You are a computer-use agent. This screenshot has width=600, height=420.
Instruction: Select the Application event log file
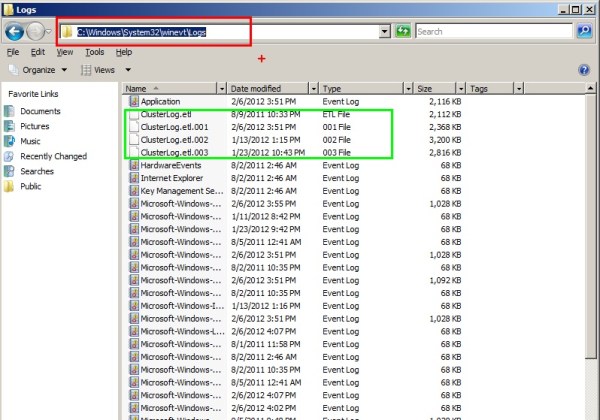pyautogui.click(x=160, y=101)
